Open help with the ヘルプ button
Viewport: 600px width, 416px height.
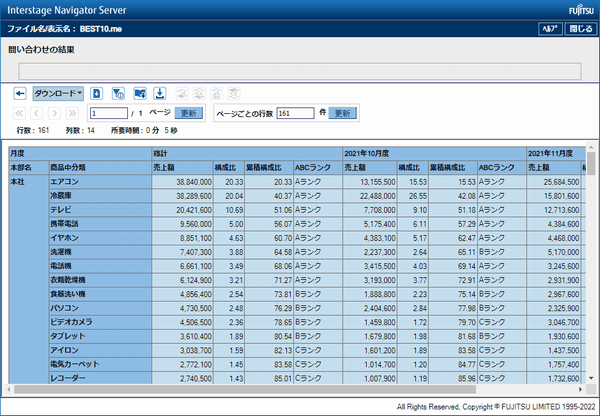click(x=550, y=29)
